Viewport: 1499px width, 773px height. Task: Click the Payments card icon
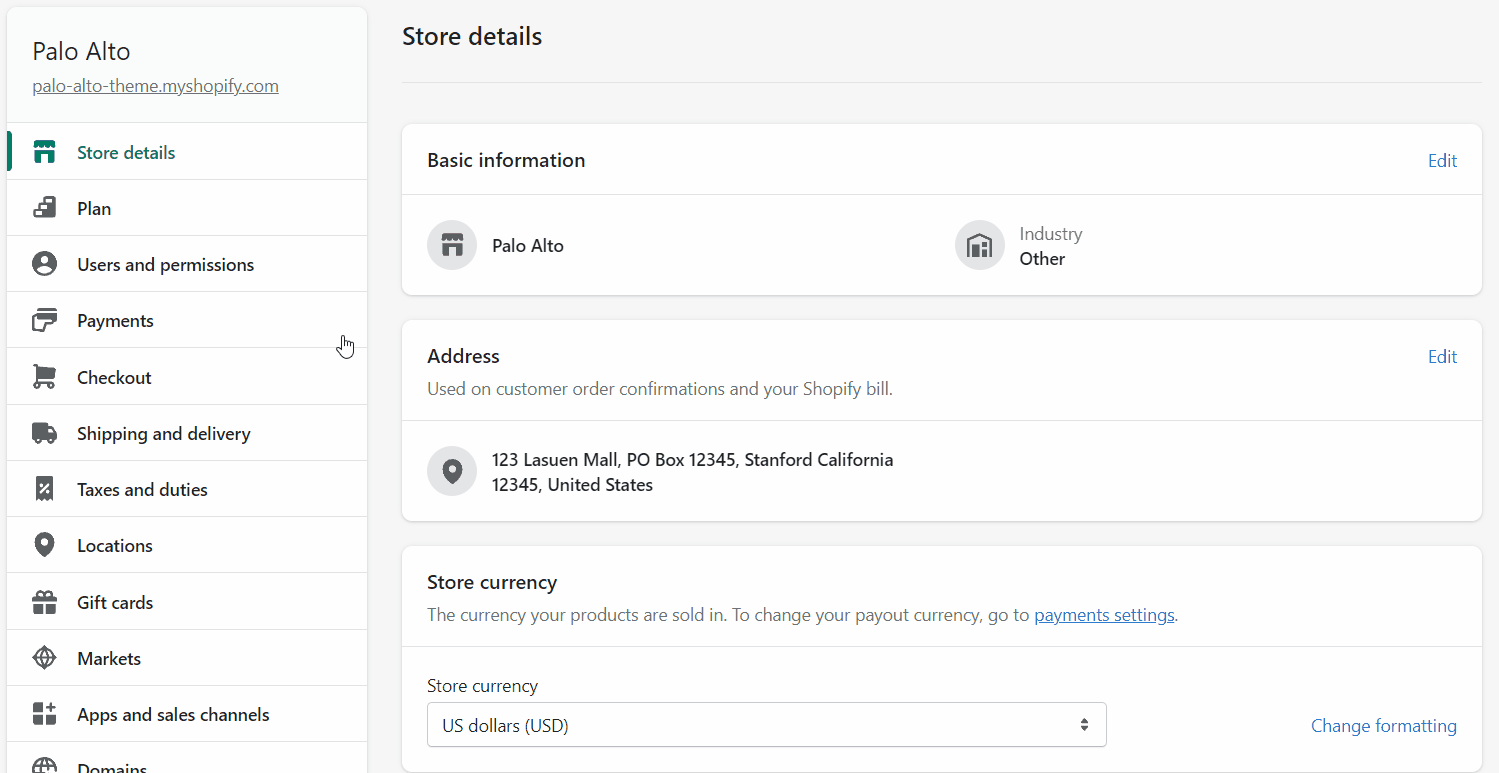(44, 321)
